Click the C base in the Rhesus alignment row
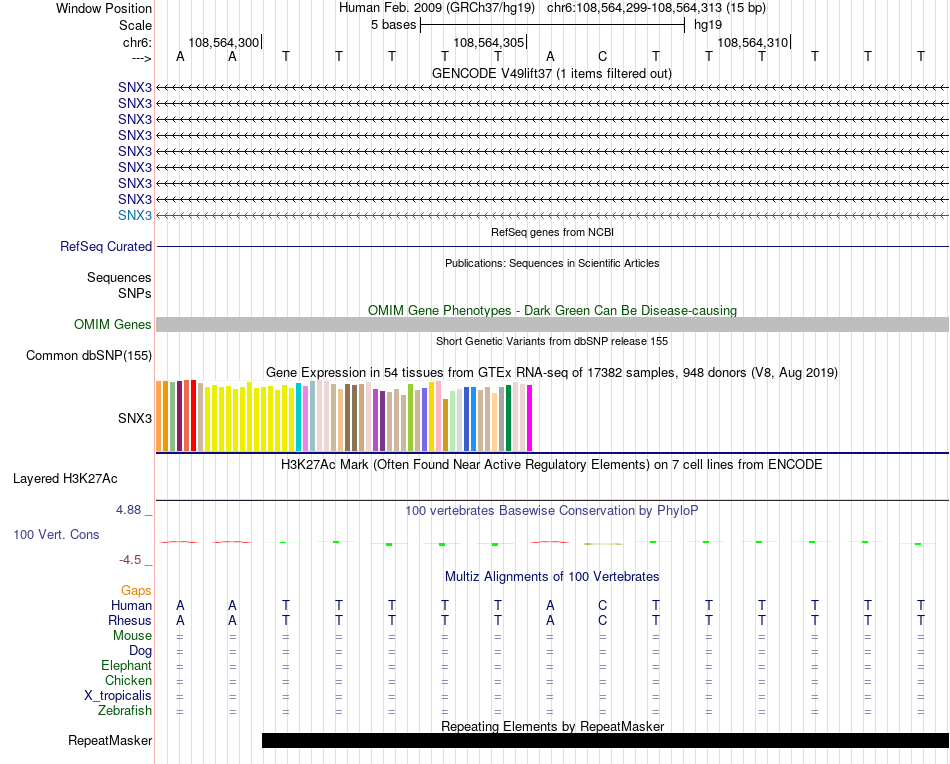 click(x=602, y=620)
